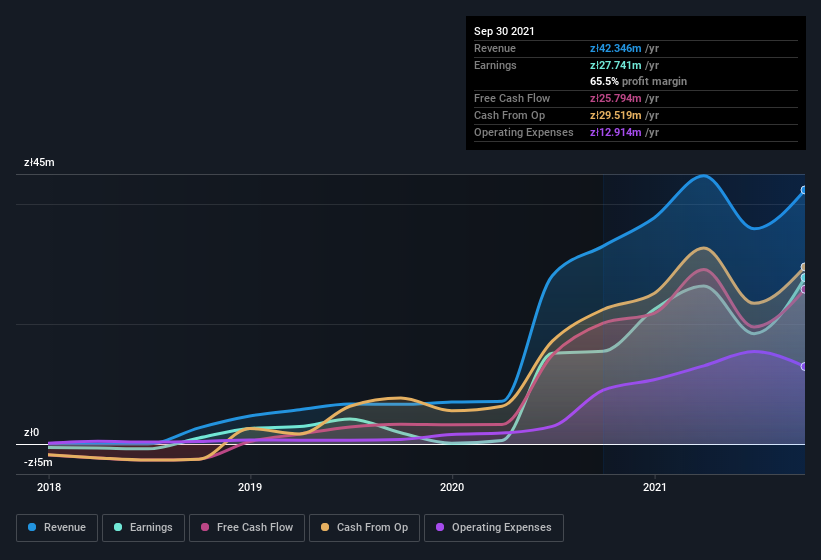Click the Sep 30 2021 tooltip date
This screenshot has height=560, width=821.
pos(504,31)
